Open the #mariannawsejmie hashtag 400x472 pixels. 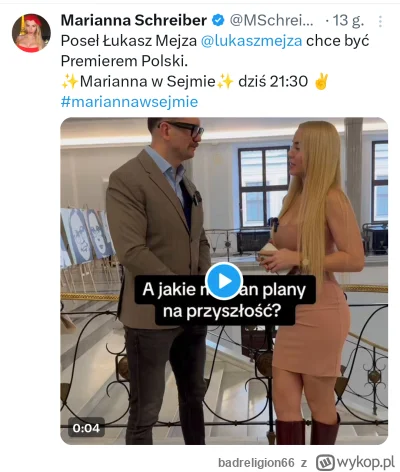click(x=129, y=102)
